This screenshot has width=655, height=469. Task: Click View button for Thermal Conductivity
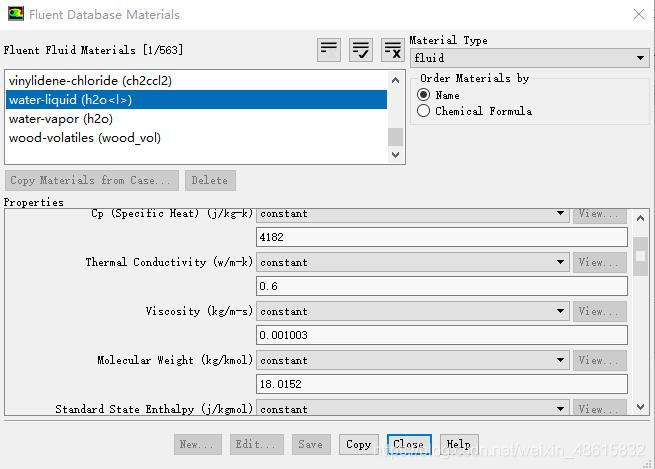(x=600, y=262)
